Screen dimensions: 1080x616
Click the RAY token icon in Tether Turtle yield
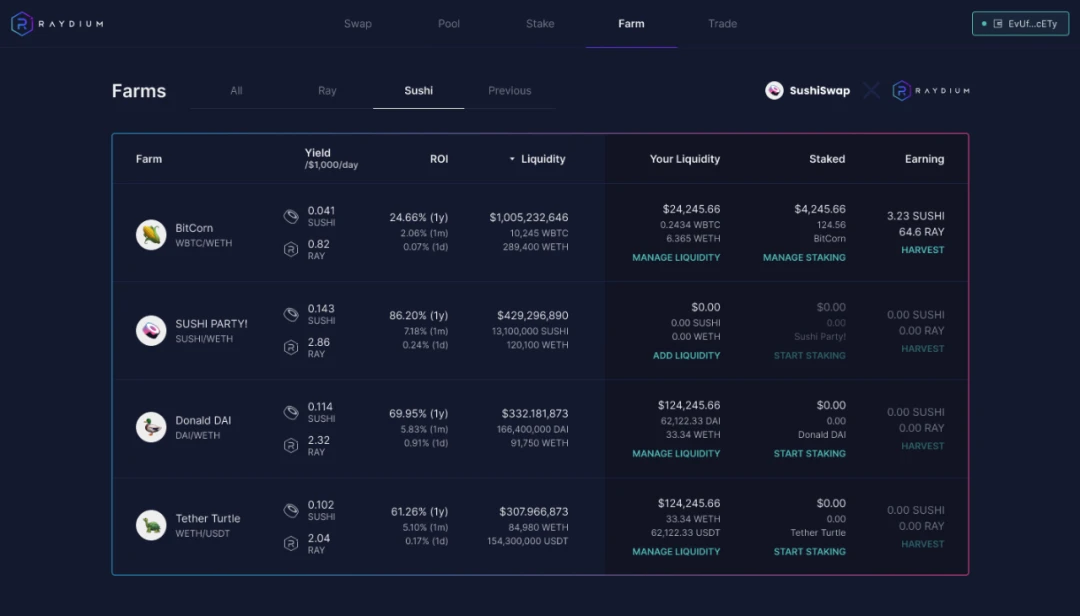pos(291,543)
